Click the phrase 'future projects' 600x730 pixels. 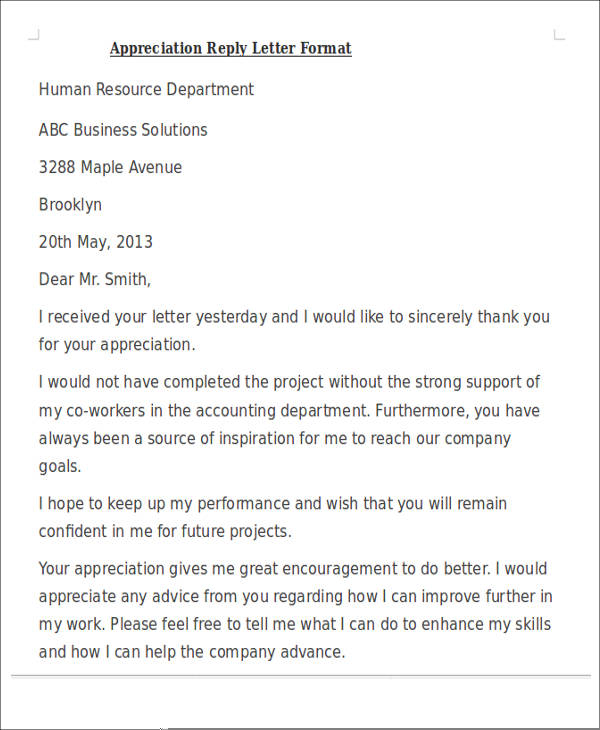pos(236,532)
